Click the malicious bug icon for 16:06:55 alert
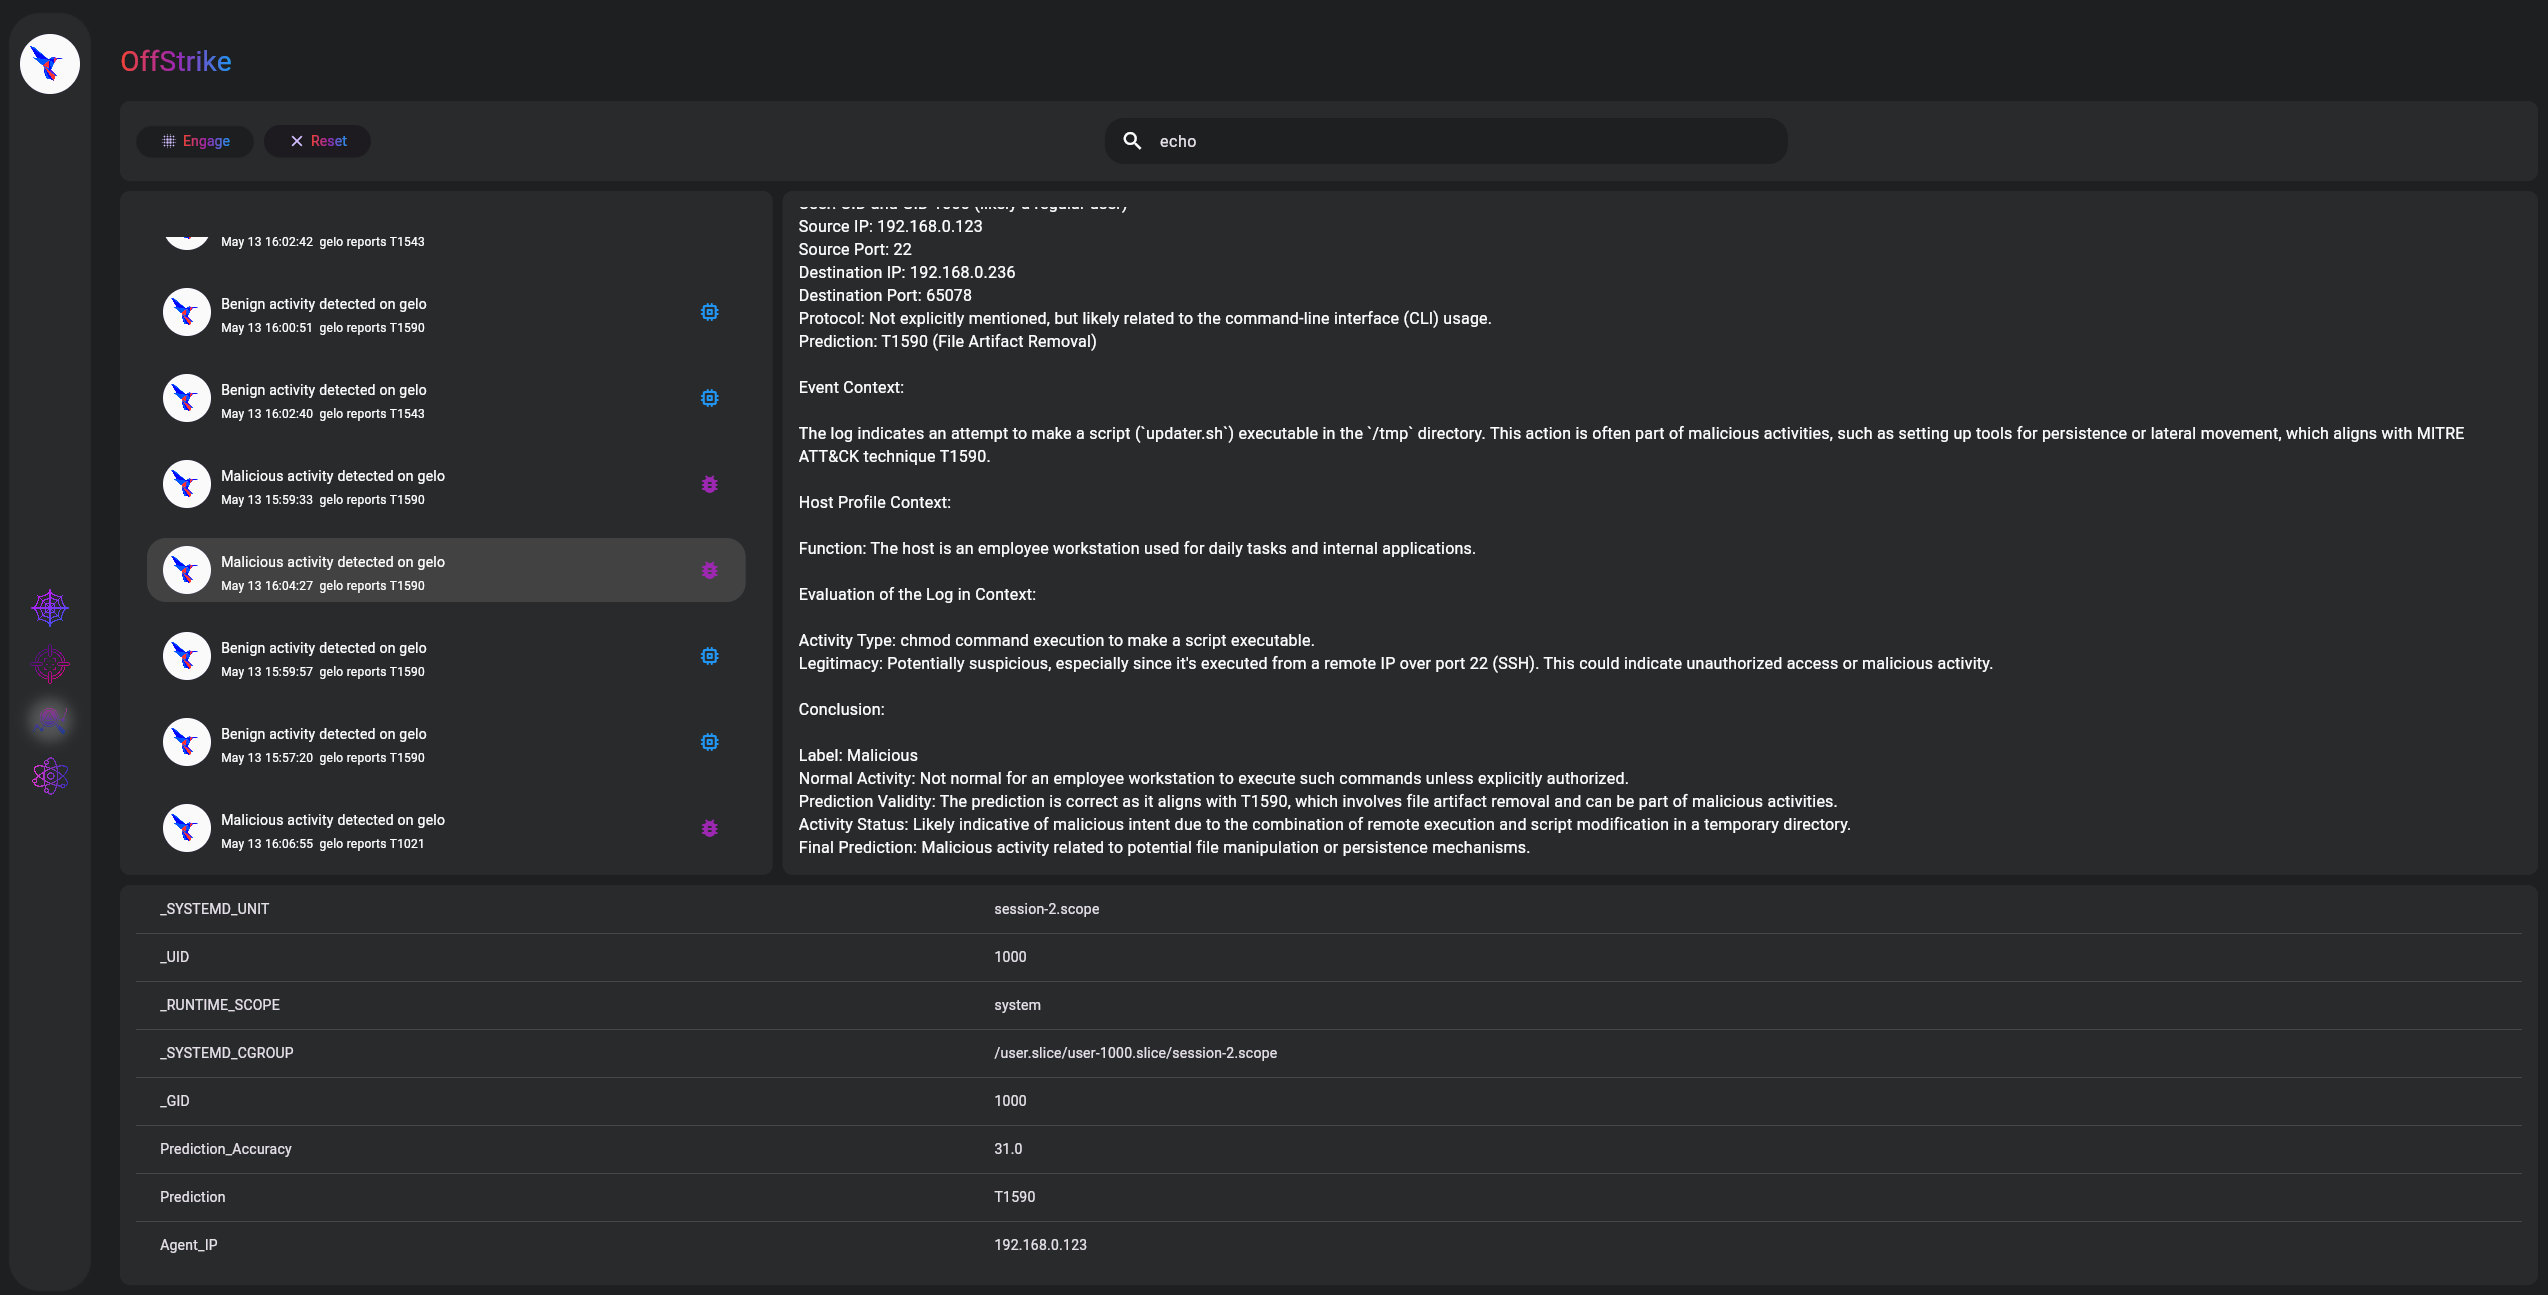Screen dimensions: 2548x1295 coord(709,828)
